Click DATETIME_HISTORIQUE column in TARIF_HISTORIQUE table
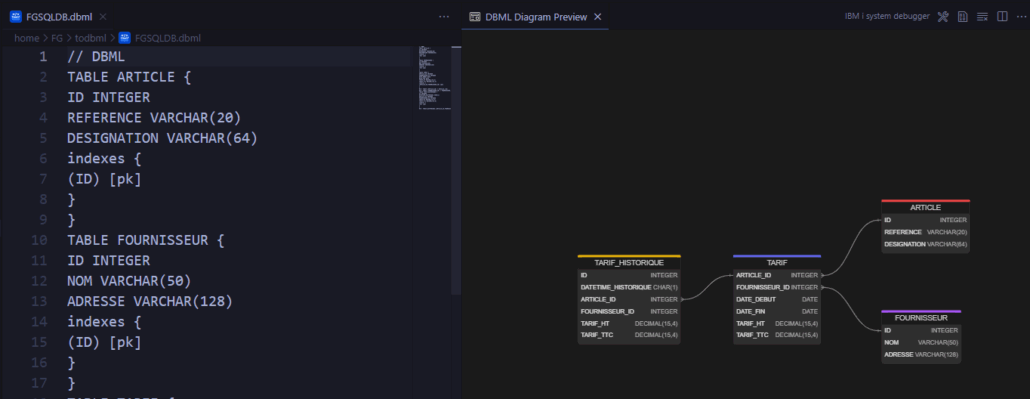 tap(629, 287)
